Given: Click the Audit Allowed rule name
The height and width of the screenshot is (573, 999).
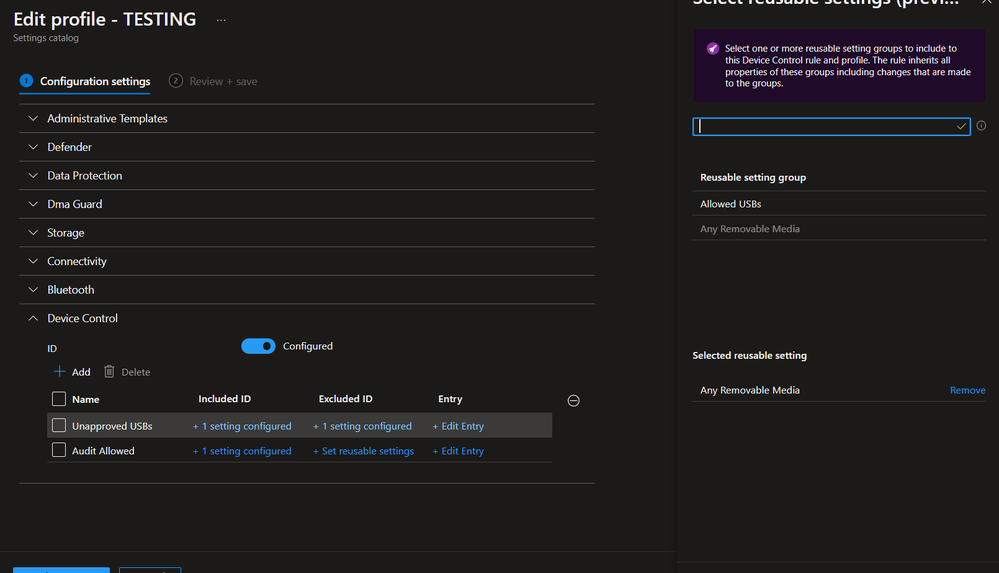Looking at the screenshot, I should [x=103, y=451].
